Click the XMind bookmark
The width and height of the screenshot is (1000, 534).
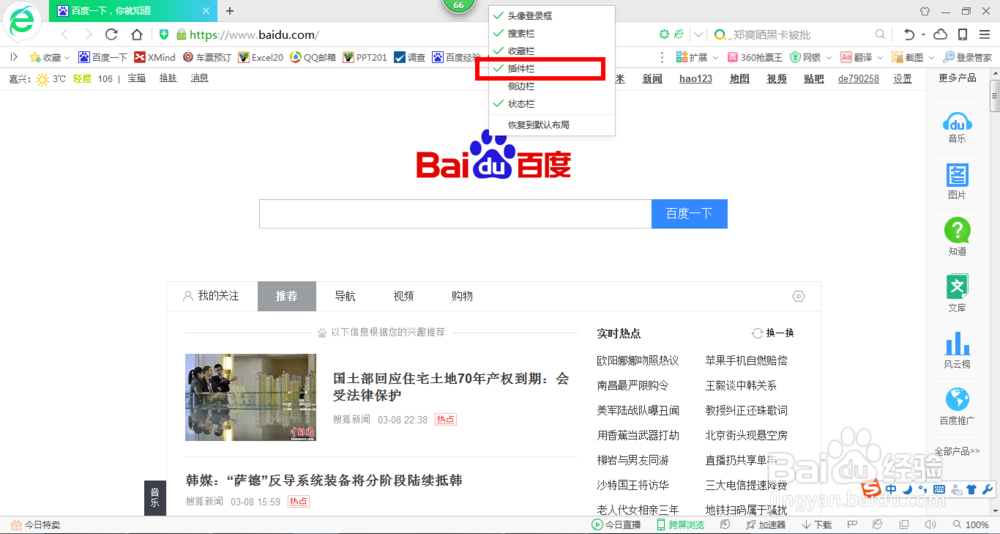tap(154, 57)
